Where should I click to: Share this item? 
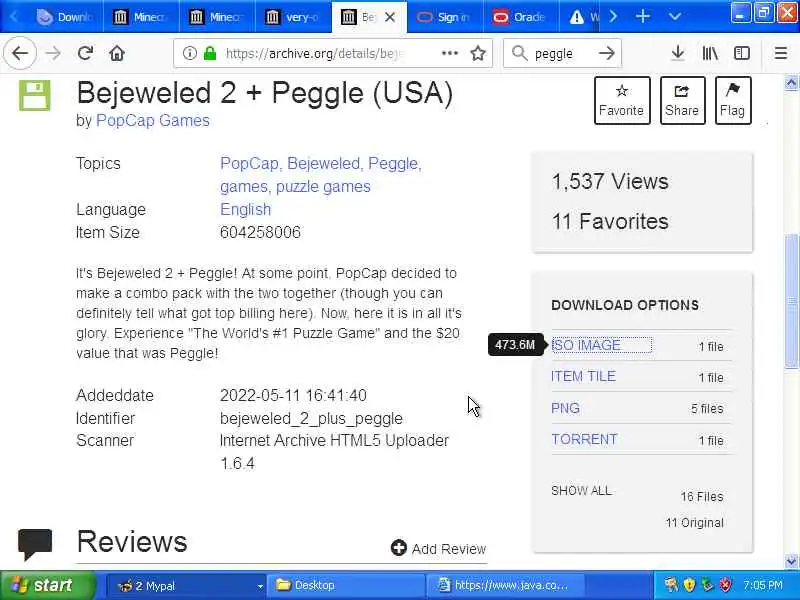pyautogui.click(x=682, y=101)
